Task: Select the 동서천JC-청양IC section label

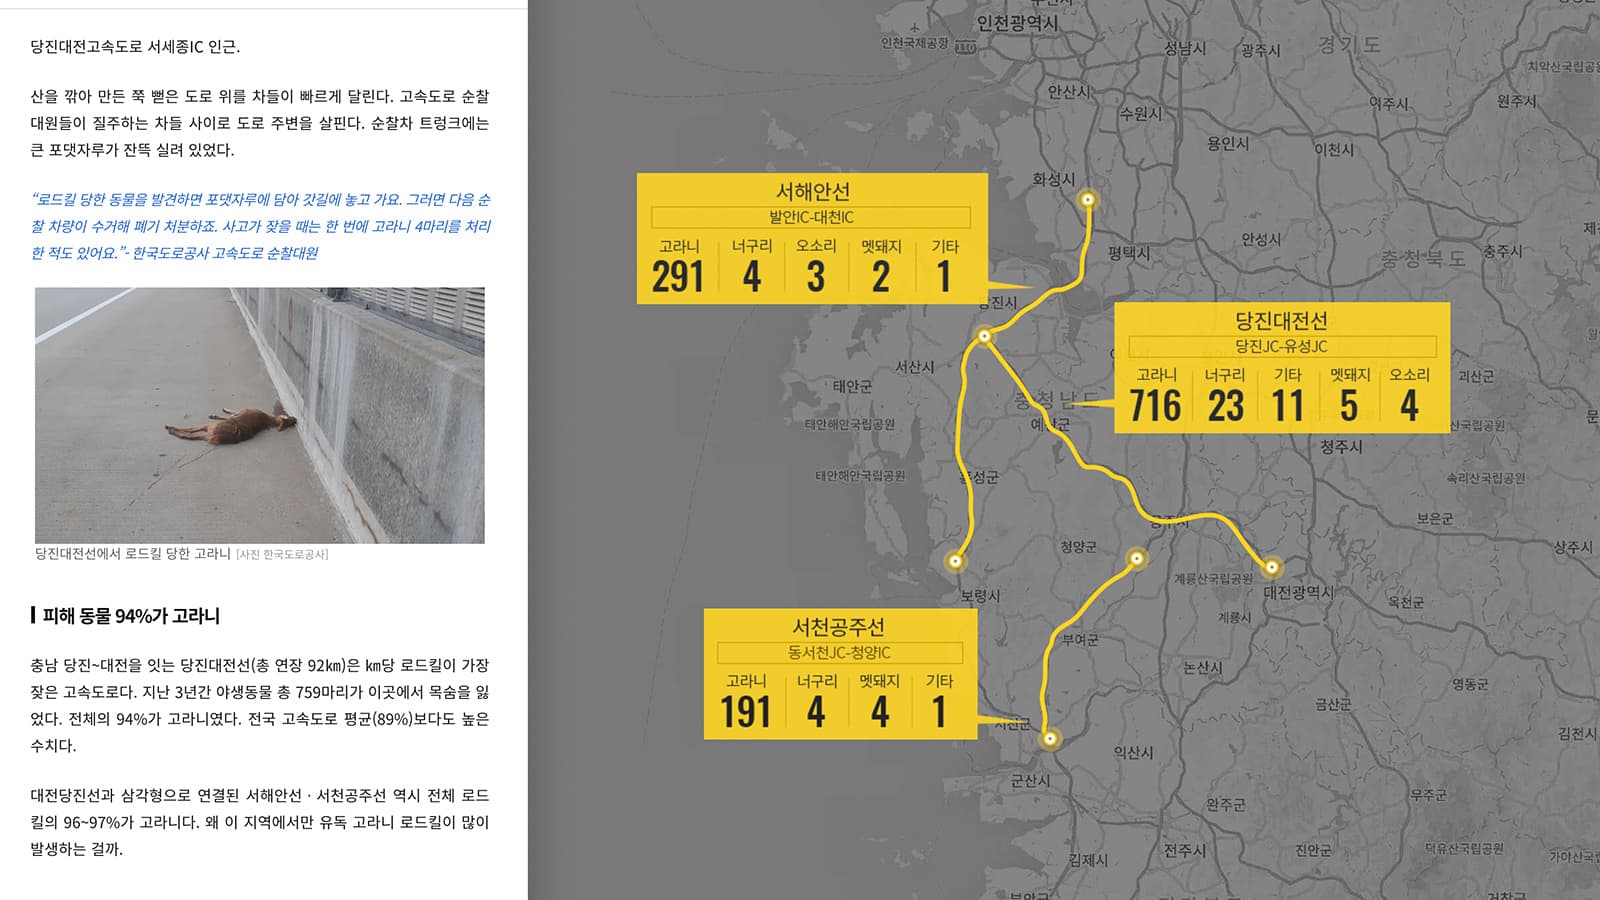Action: coord(839,653)
